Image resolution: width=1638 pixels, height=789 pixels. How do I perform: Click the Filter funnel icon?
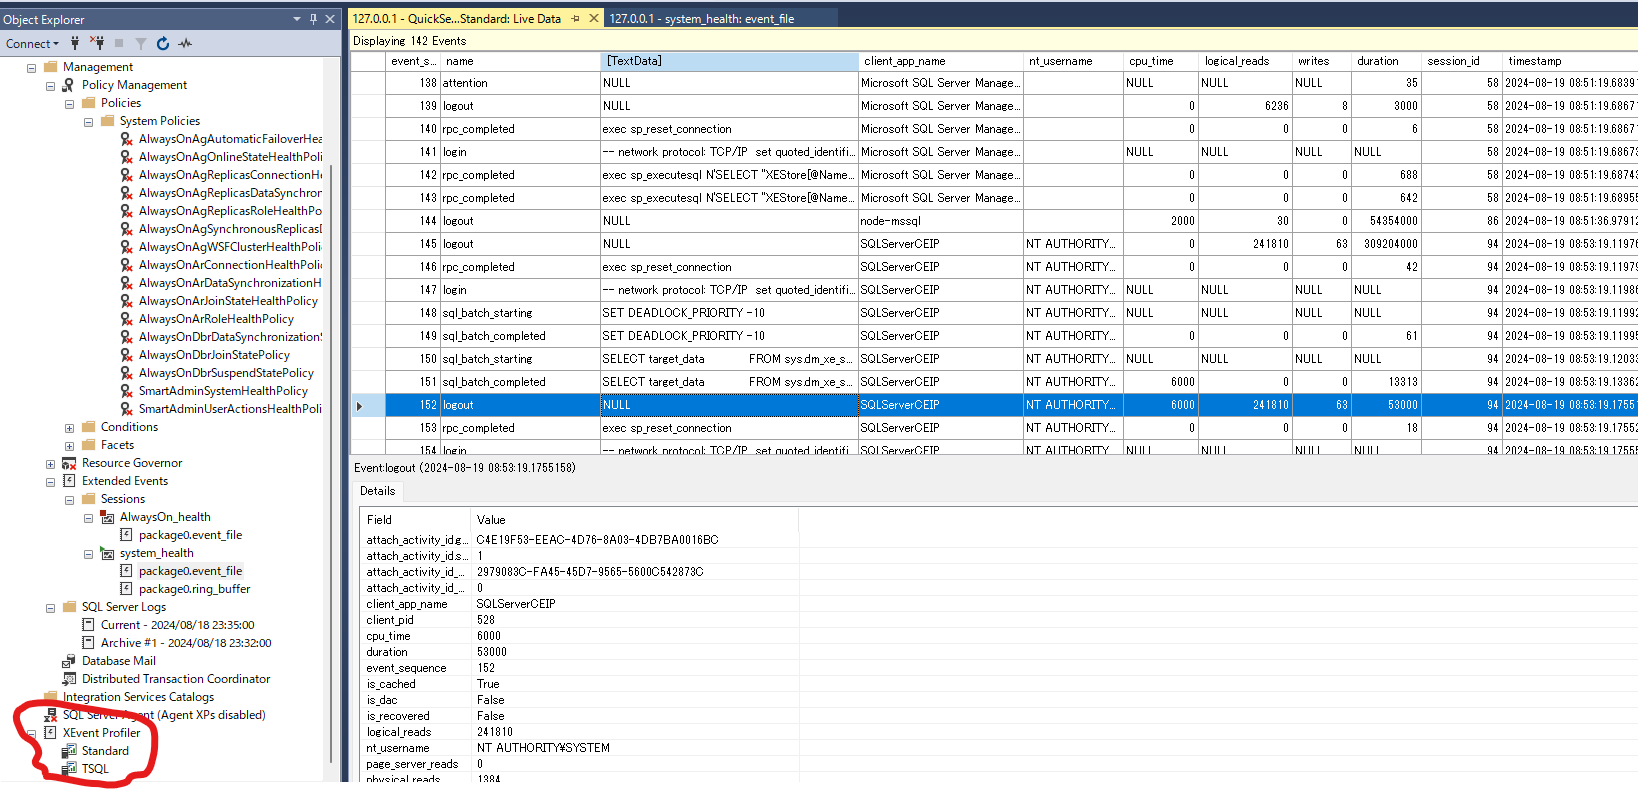(x=141, y=43)
